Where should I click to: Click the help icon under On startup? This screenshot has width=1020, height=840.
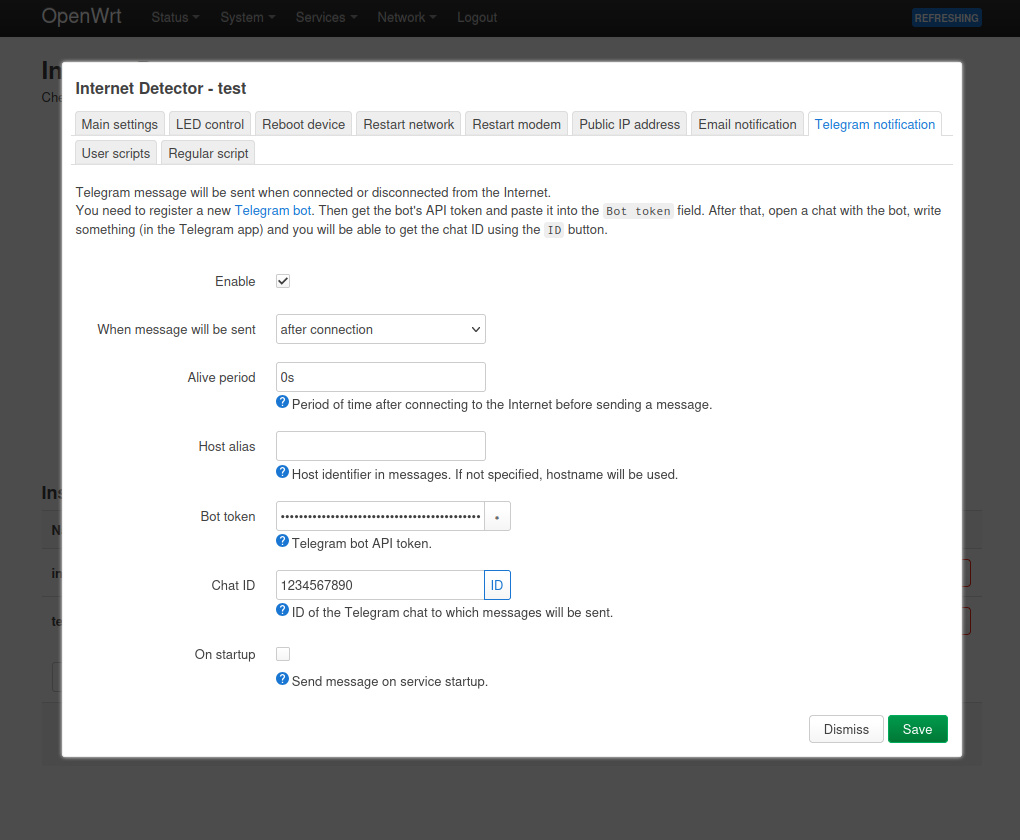click(x=283, y=679)
